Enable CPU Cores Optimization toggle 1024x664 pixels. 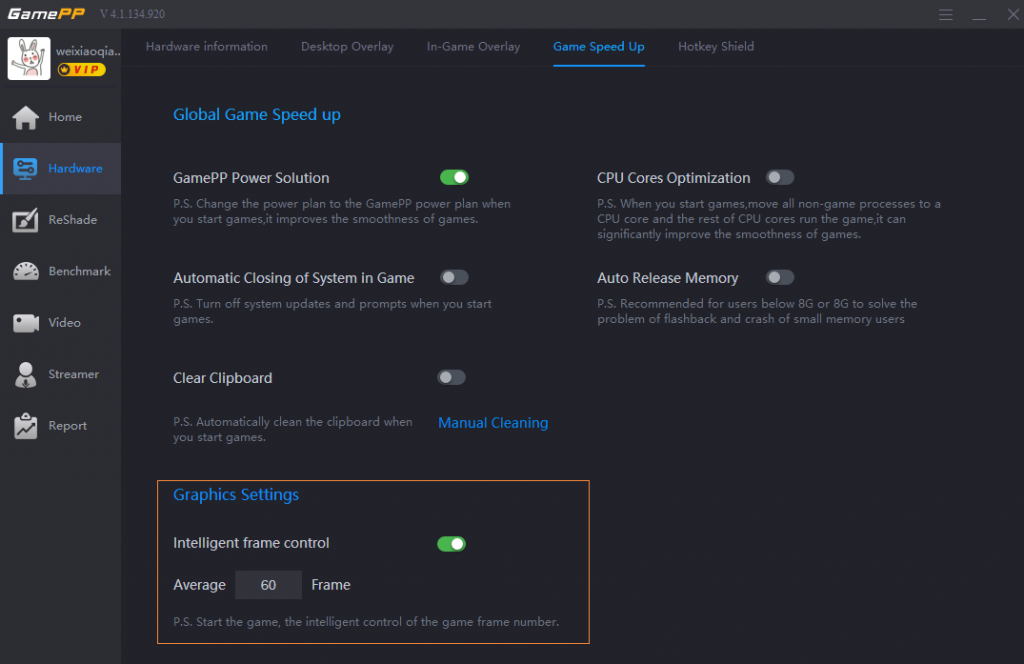click(x=780, y=178)
